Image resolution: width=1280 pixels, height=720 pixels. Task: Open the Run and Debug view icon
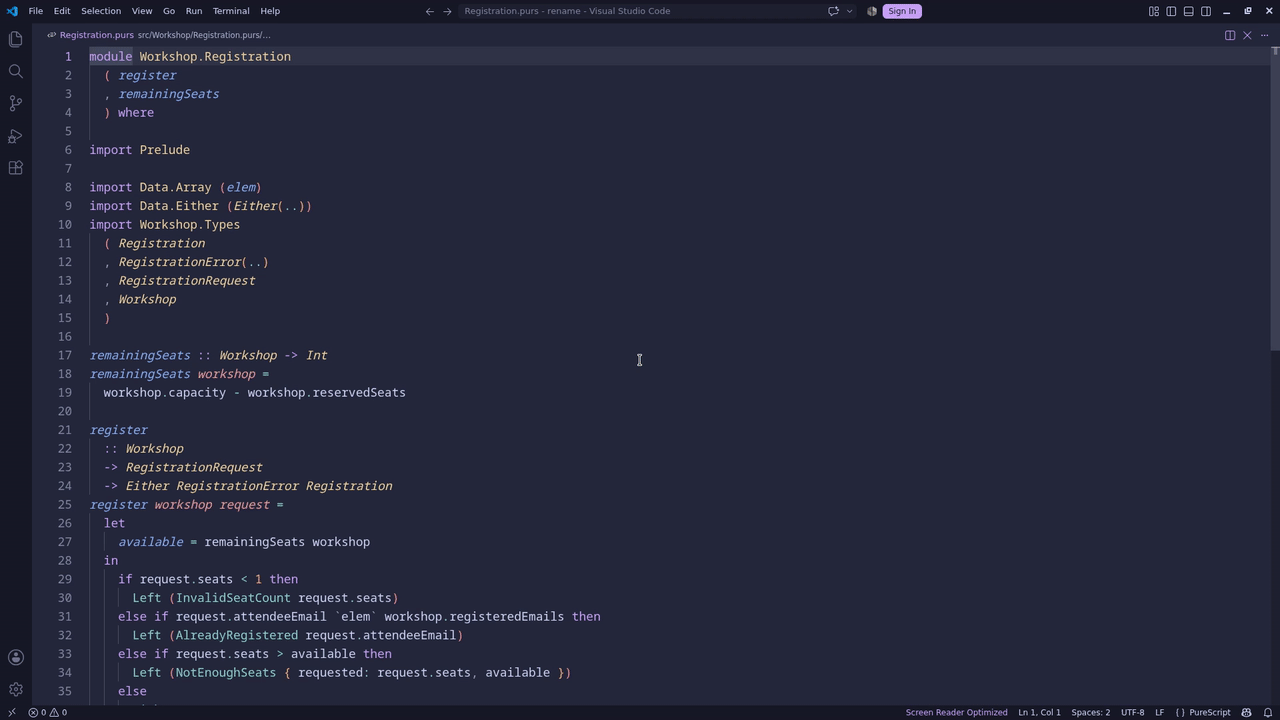(x=15, y=136)
